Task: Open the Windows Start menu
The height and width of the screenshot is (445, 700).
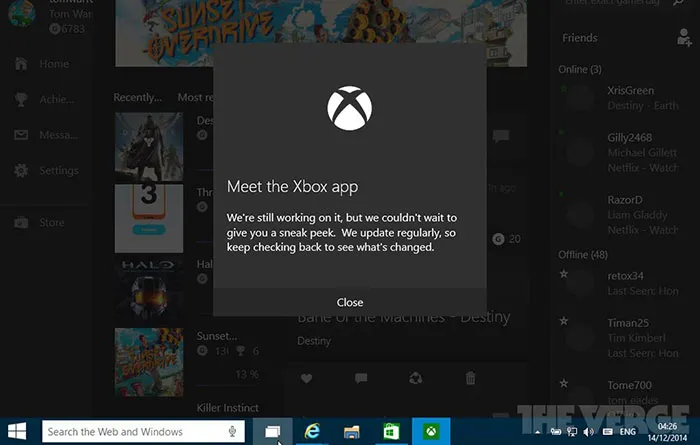Action: (17, 432)
